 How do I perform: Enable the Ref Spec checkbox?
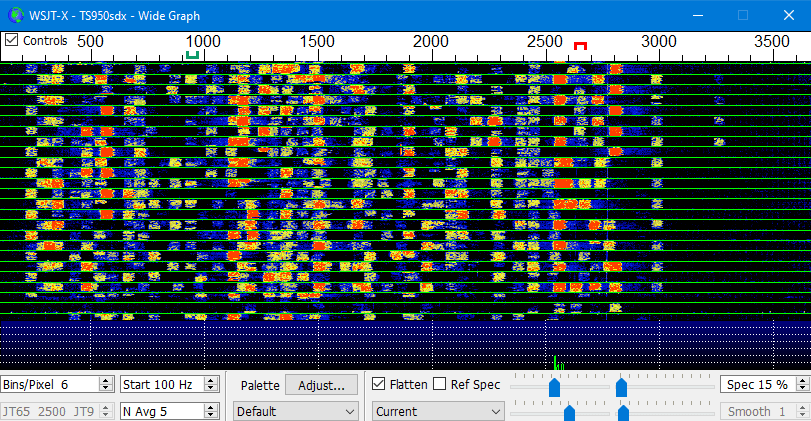(x=440, y=384)
